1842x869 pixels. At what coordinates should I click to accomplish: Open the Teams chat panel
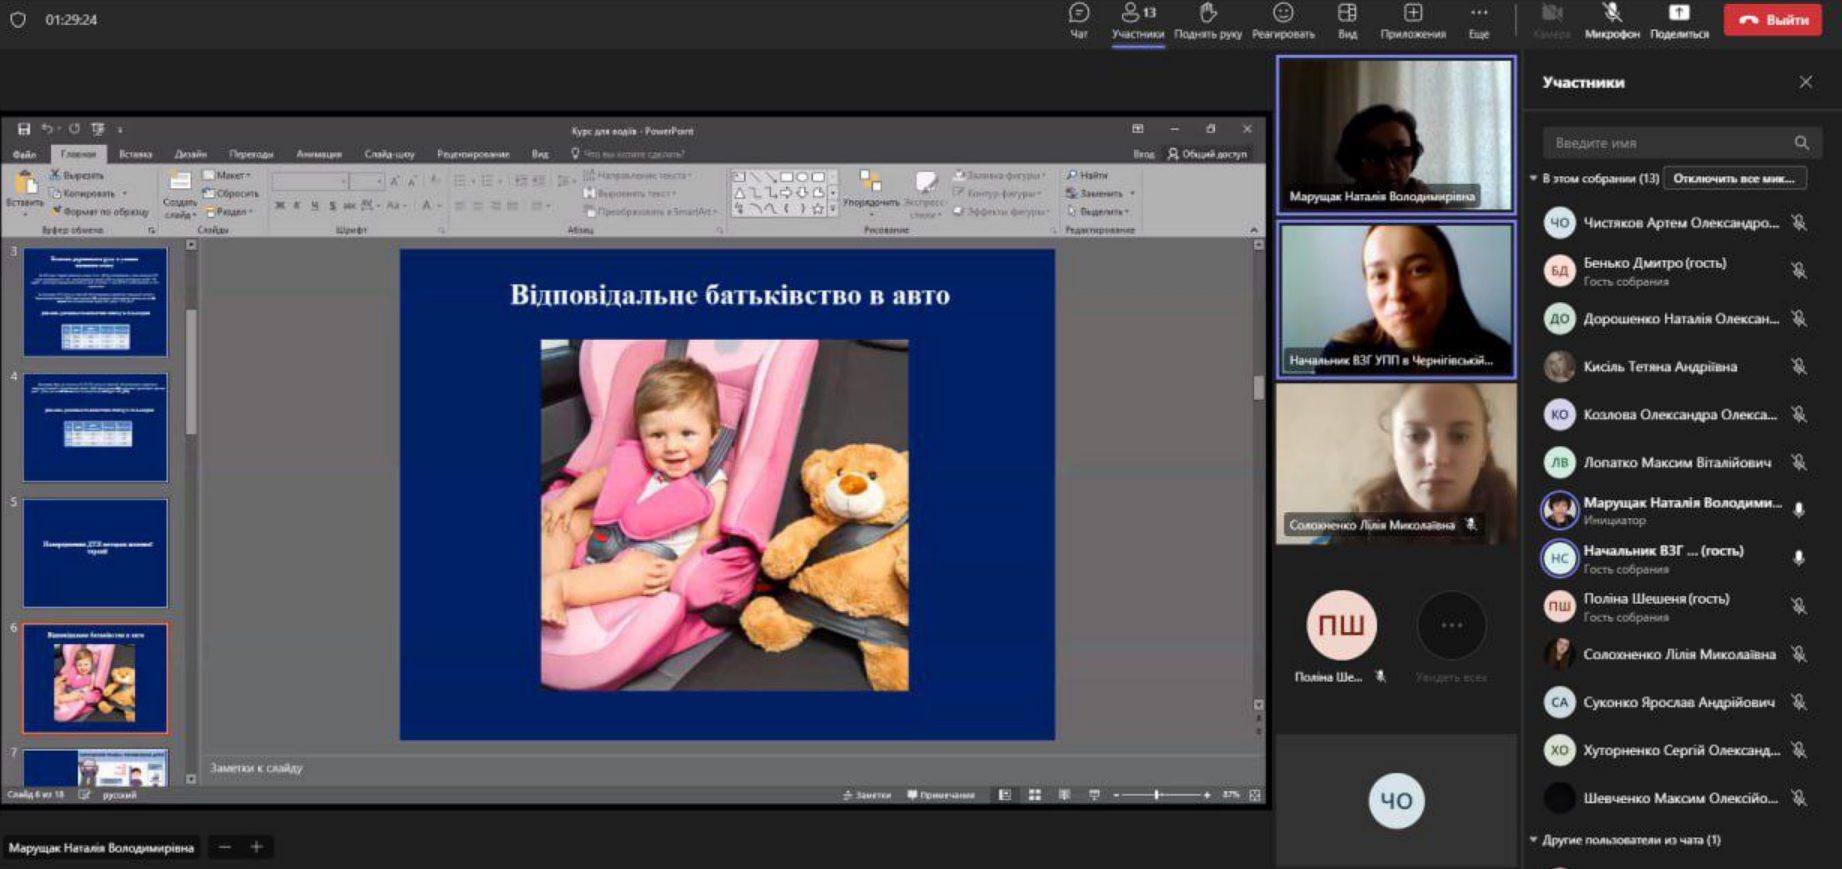1079,21
